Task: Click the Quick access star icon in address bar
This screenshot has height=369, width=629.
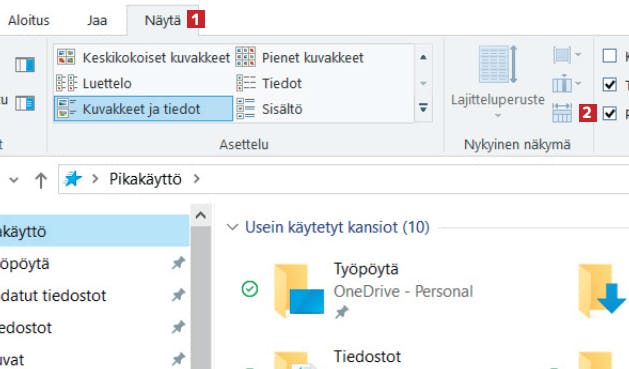Action: click(x=73, y=179)
